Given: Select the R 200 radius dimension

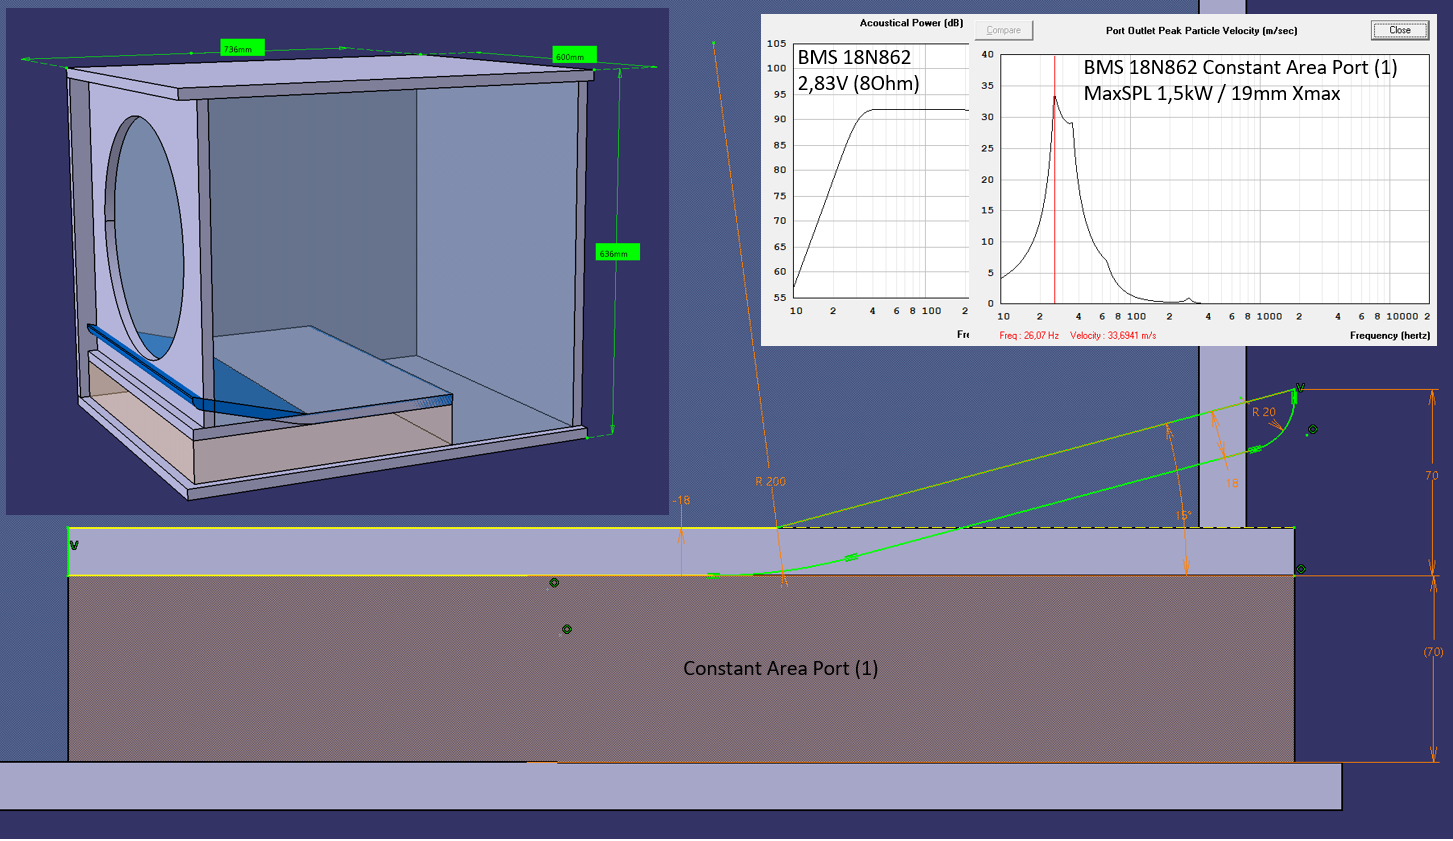Looking at the screenshot, I should click(770, 481).
